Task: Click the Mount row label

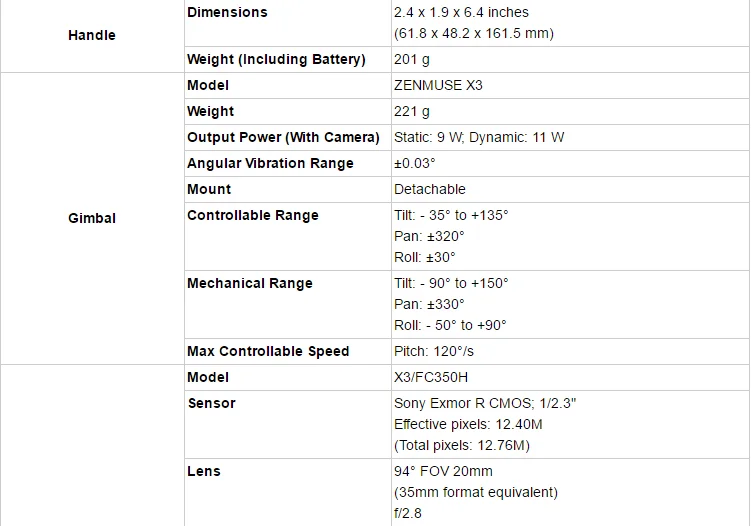Action: (x=209, y=190)
